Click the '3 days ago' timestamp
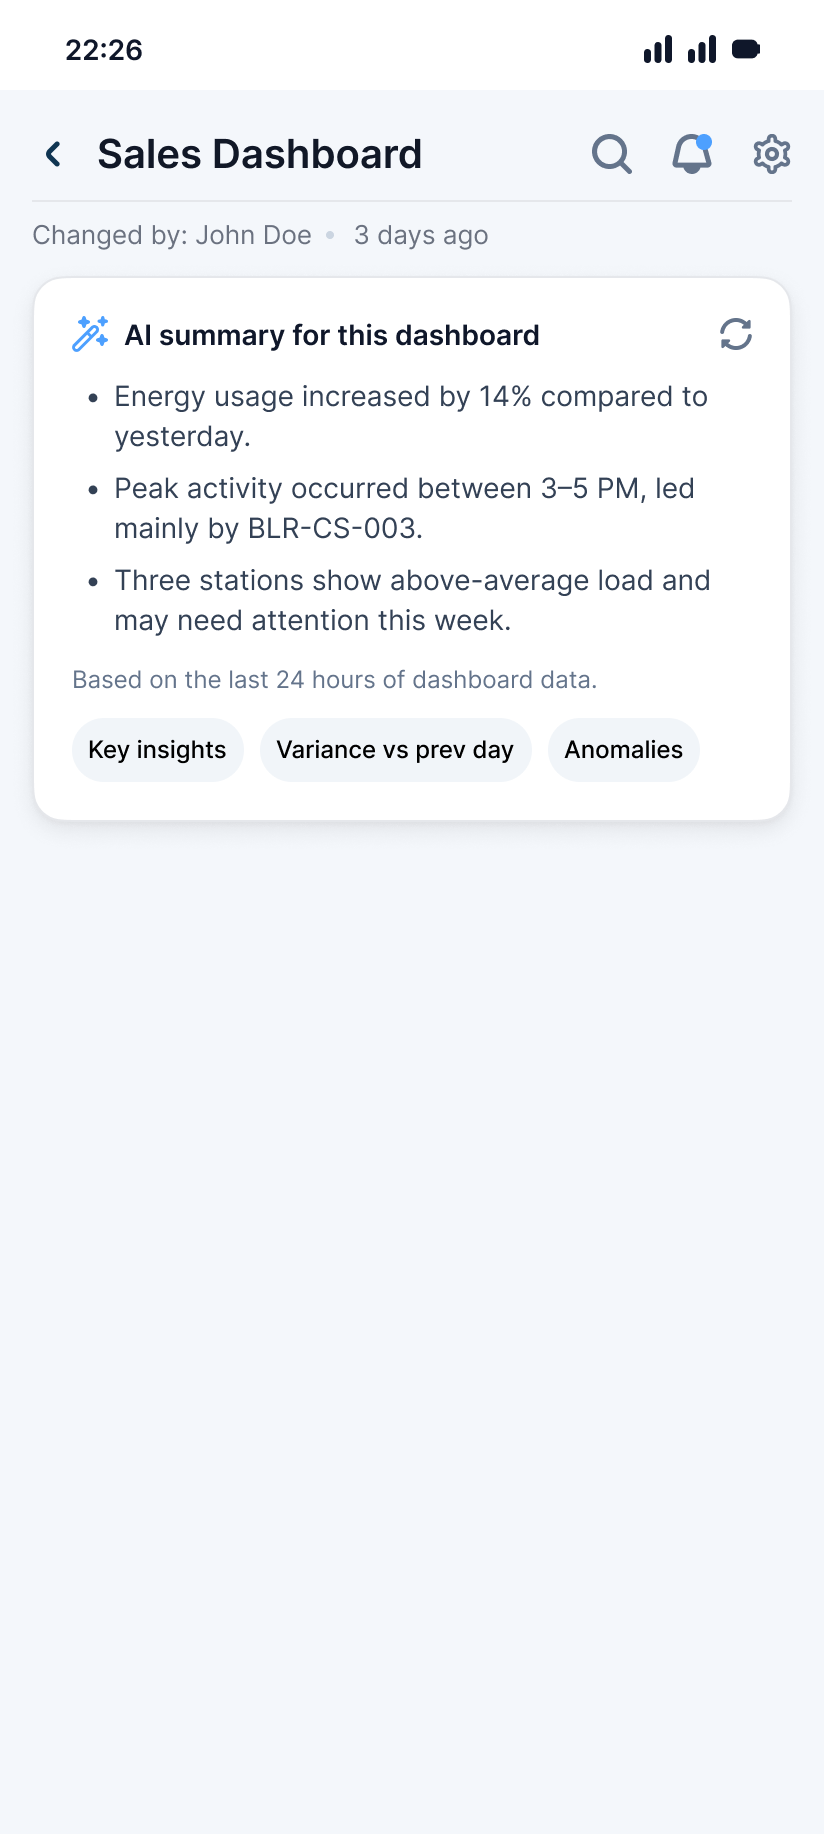Image resolution: width=824 pixels, height=1834 pixels. [421, 235]
